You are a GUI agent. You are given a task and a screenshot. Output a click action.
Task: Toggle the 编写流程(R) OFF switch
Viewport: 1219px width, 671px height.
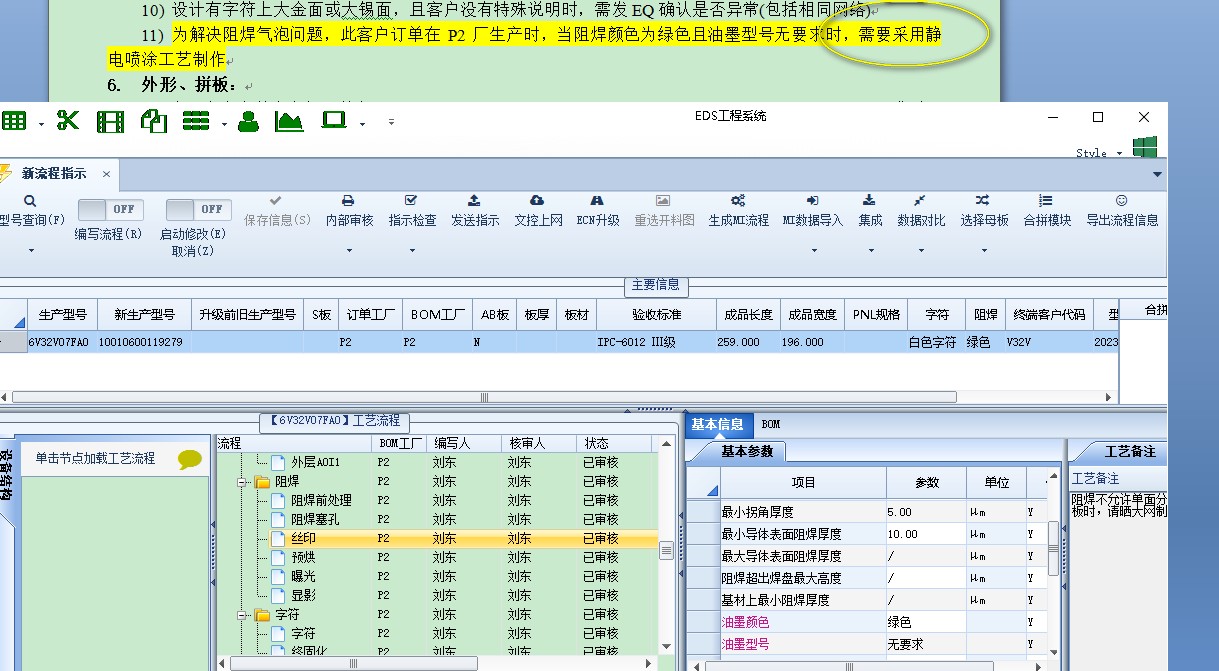pos(110,210)
